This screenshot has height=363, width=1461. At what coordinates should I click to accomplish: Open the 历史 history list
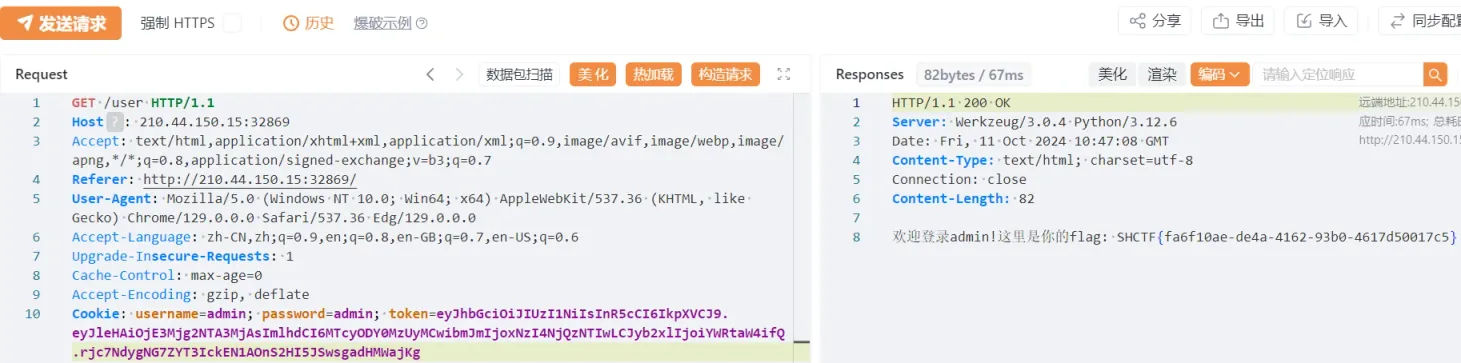click(x=309, y=23)
